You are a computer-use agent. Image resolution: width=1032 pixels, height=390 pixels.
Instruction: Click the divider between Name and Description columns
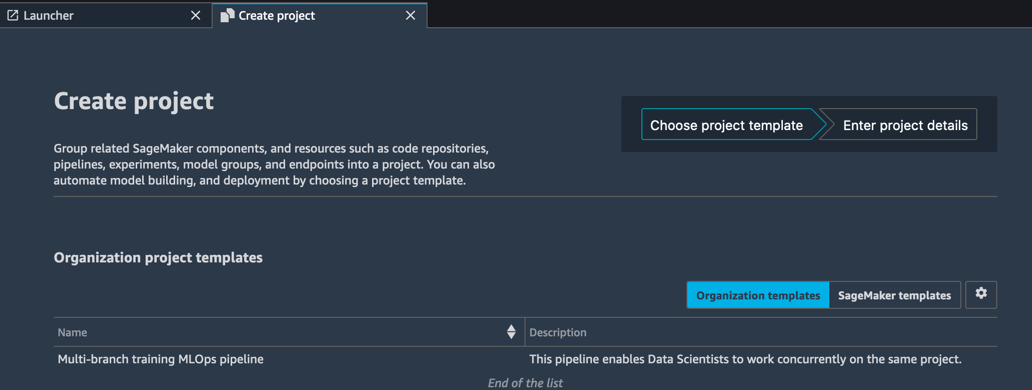(x=525, y=332)
